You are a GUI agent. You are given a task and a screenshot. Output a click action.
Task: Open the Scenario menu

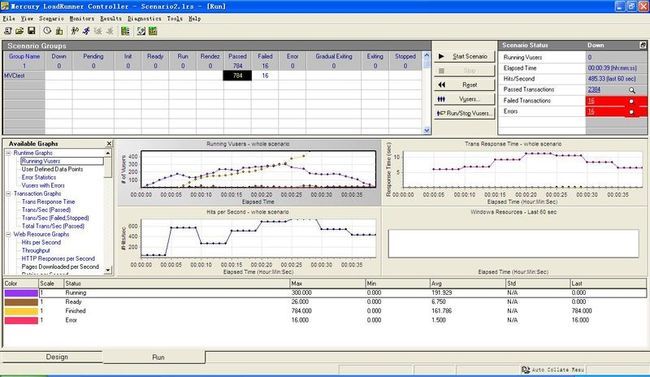point(51,19)
